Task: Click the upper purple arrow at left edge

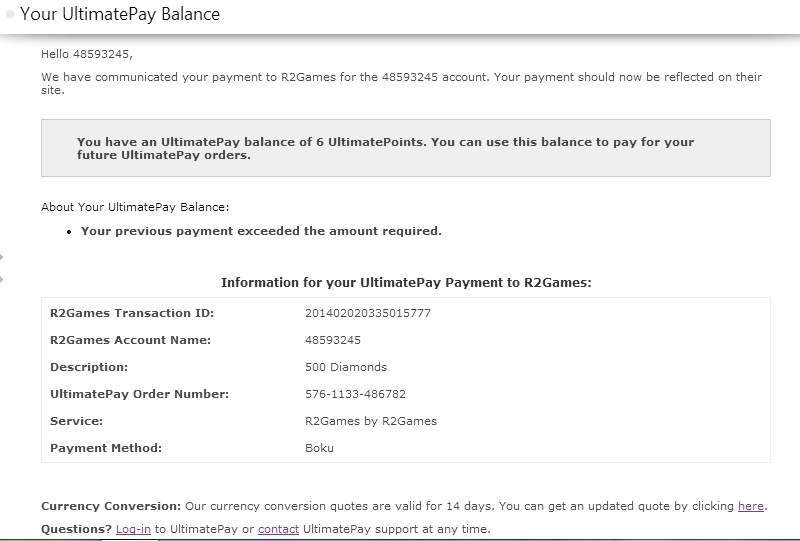Action: click(2, 257)
